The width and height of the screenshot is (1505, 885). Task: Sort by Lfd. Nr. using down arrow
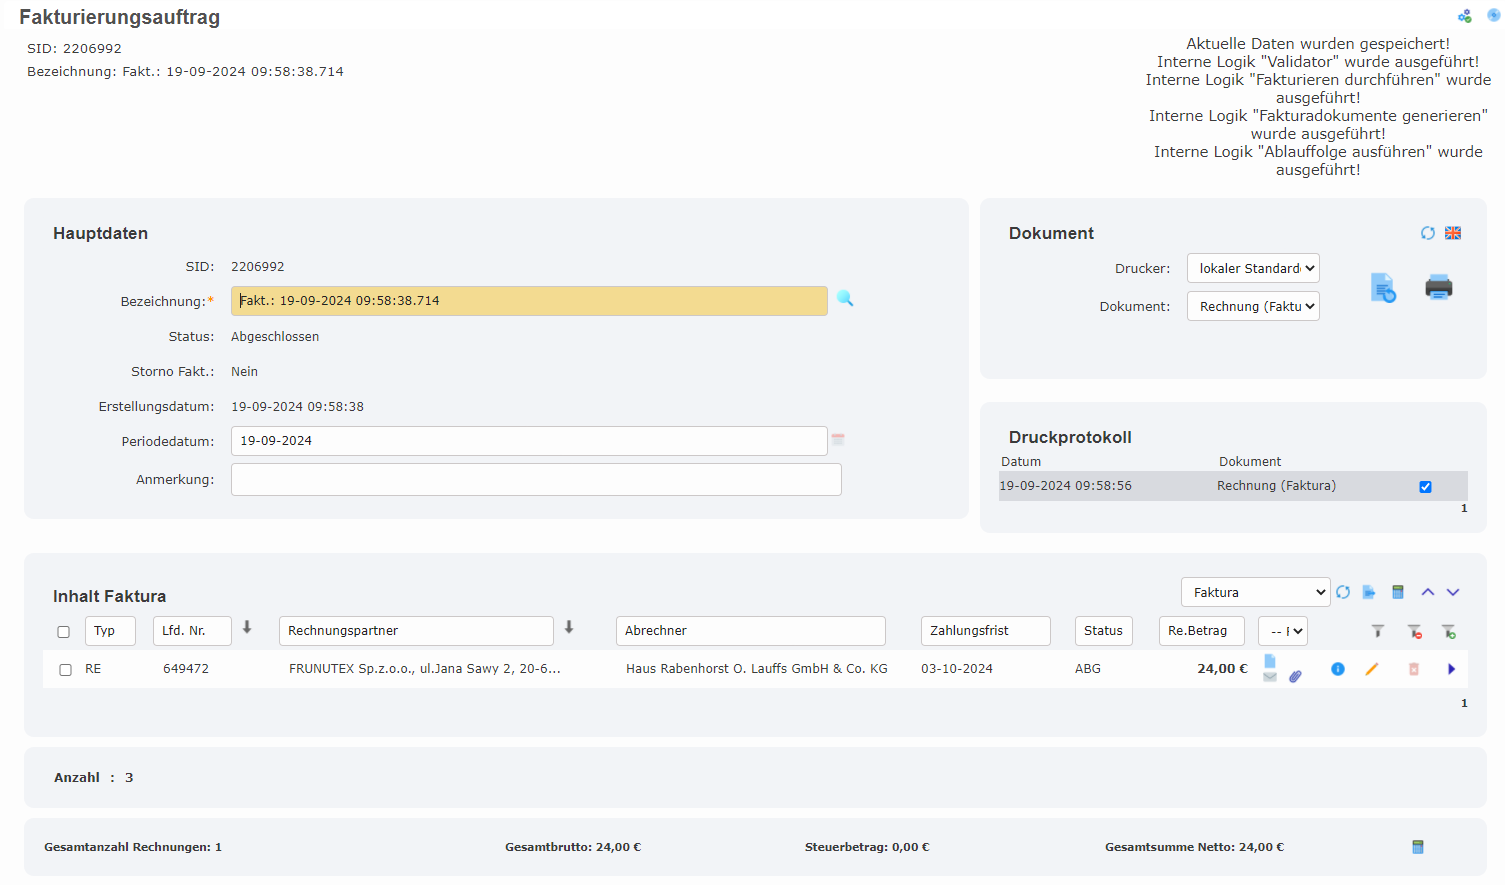coord(247,628)
